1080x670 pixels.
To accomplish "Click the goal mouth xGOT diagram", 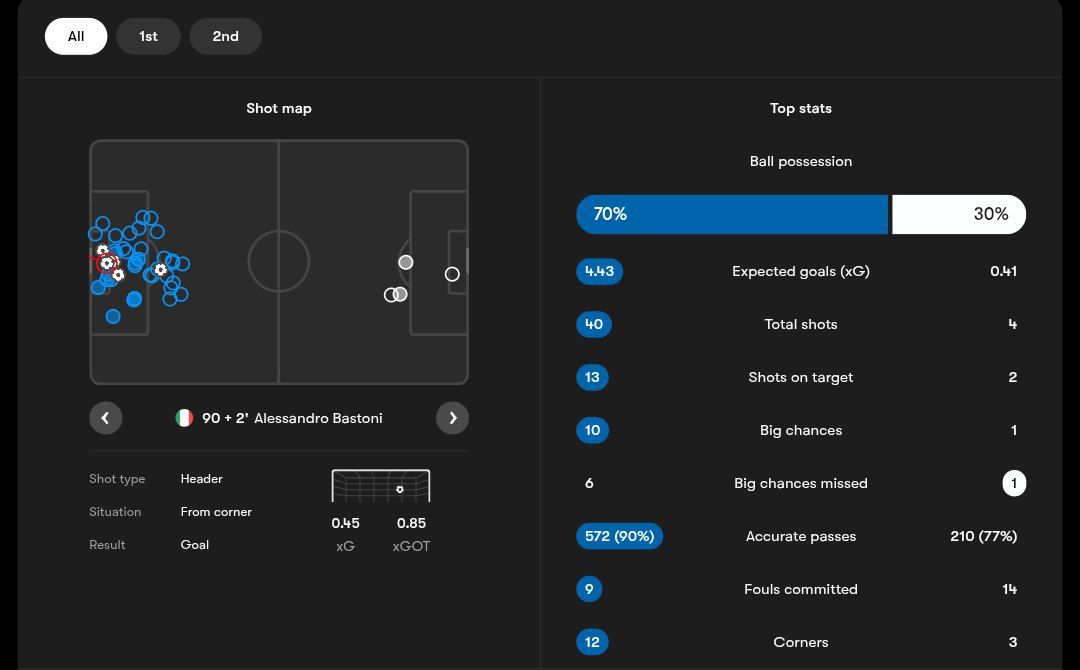I will (x=381, y=486).
